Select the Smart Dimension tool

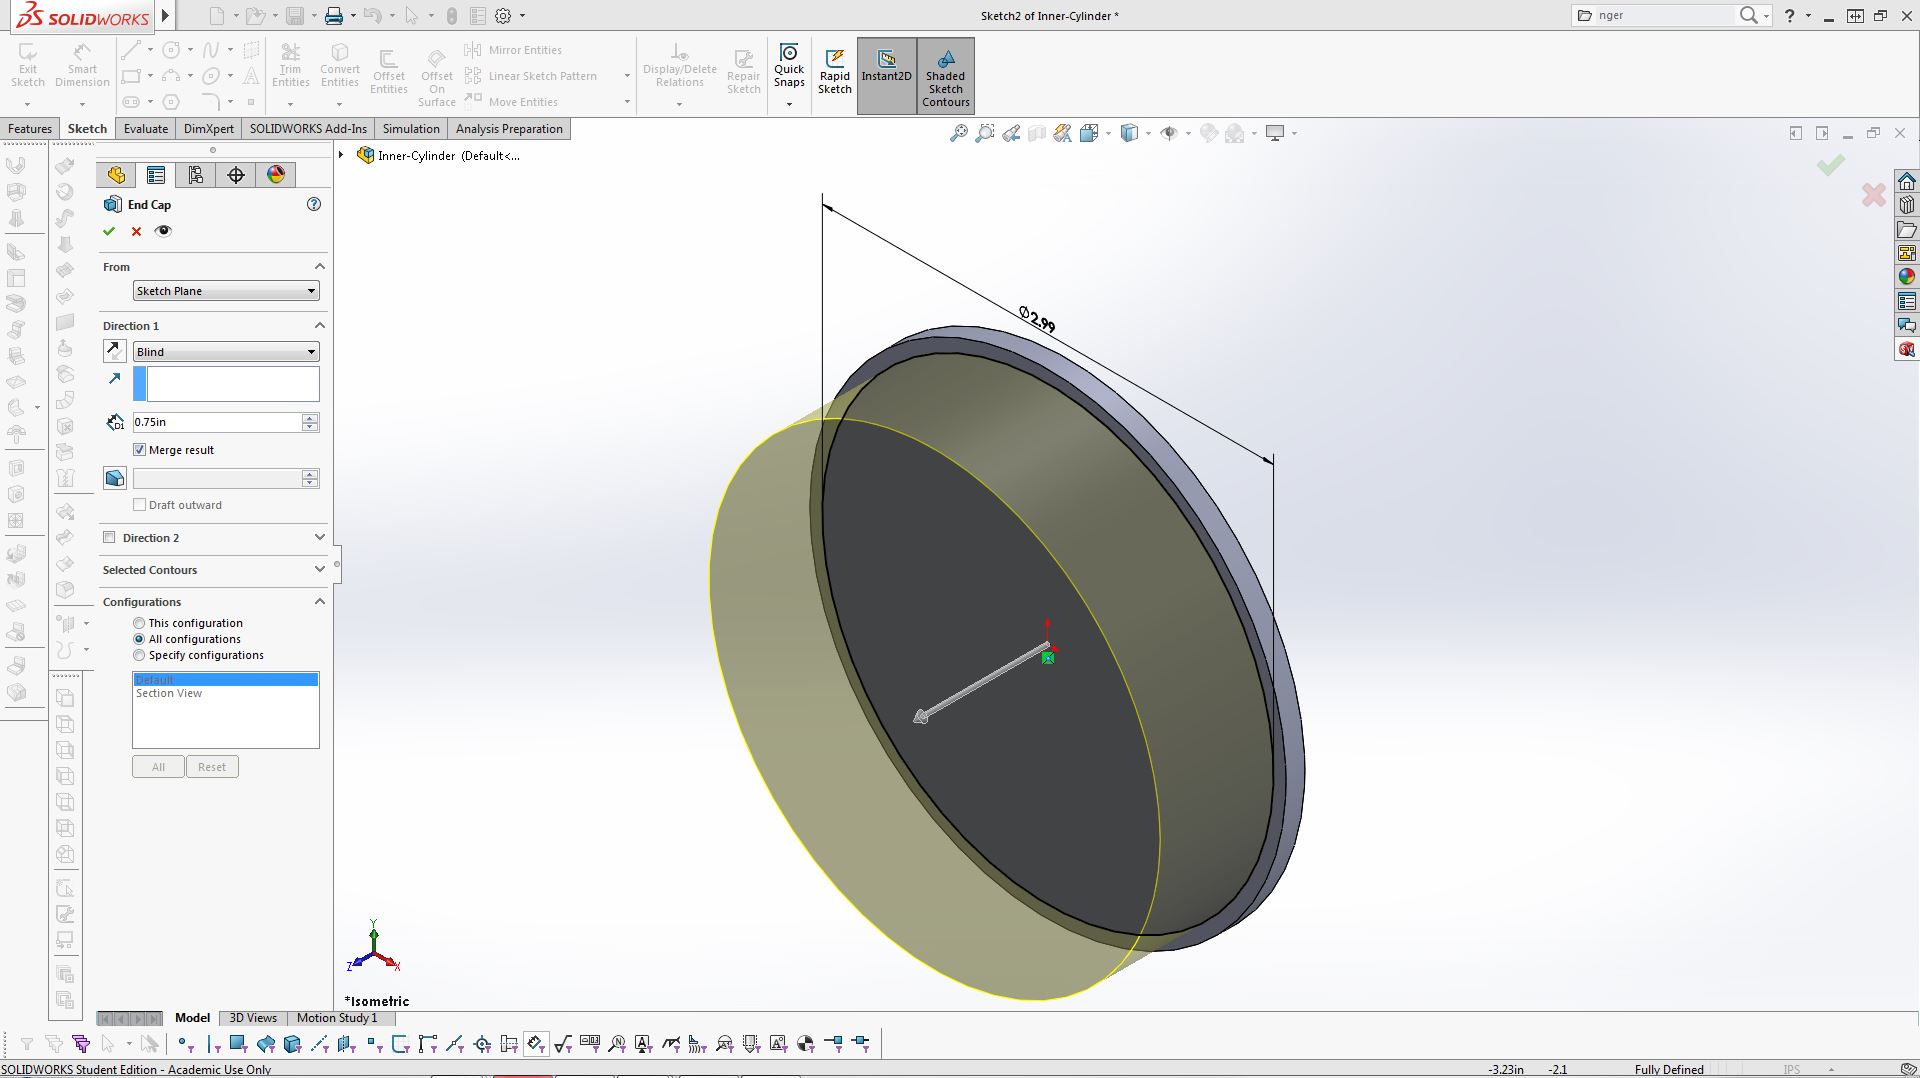coord(82,66)
